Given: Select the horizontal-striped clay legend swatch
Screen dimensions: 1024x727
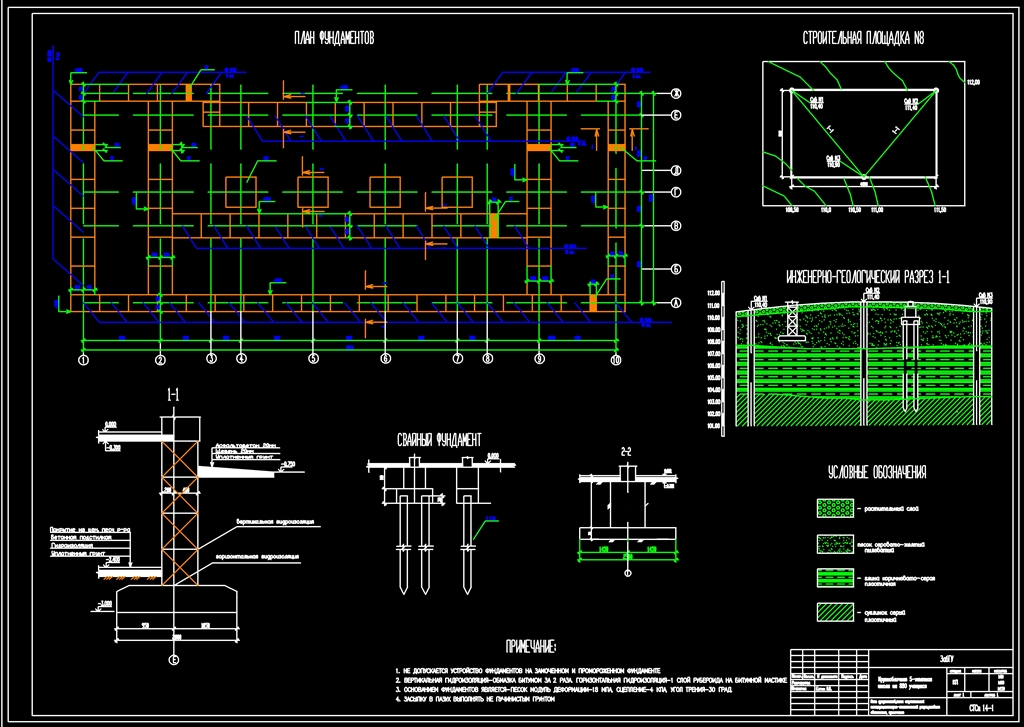Looking at the screenshot, I should pyautogui.click(x=835, y=579).
